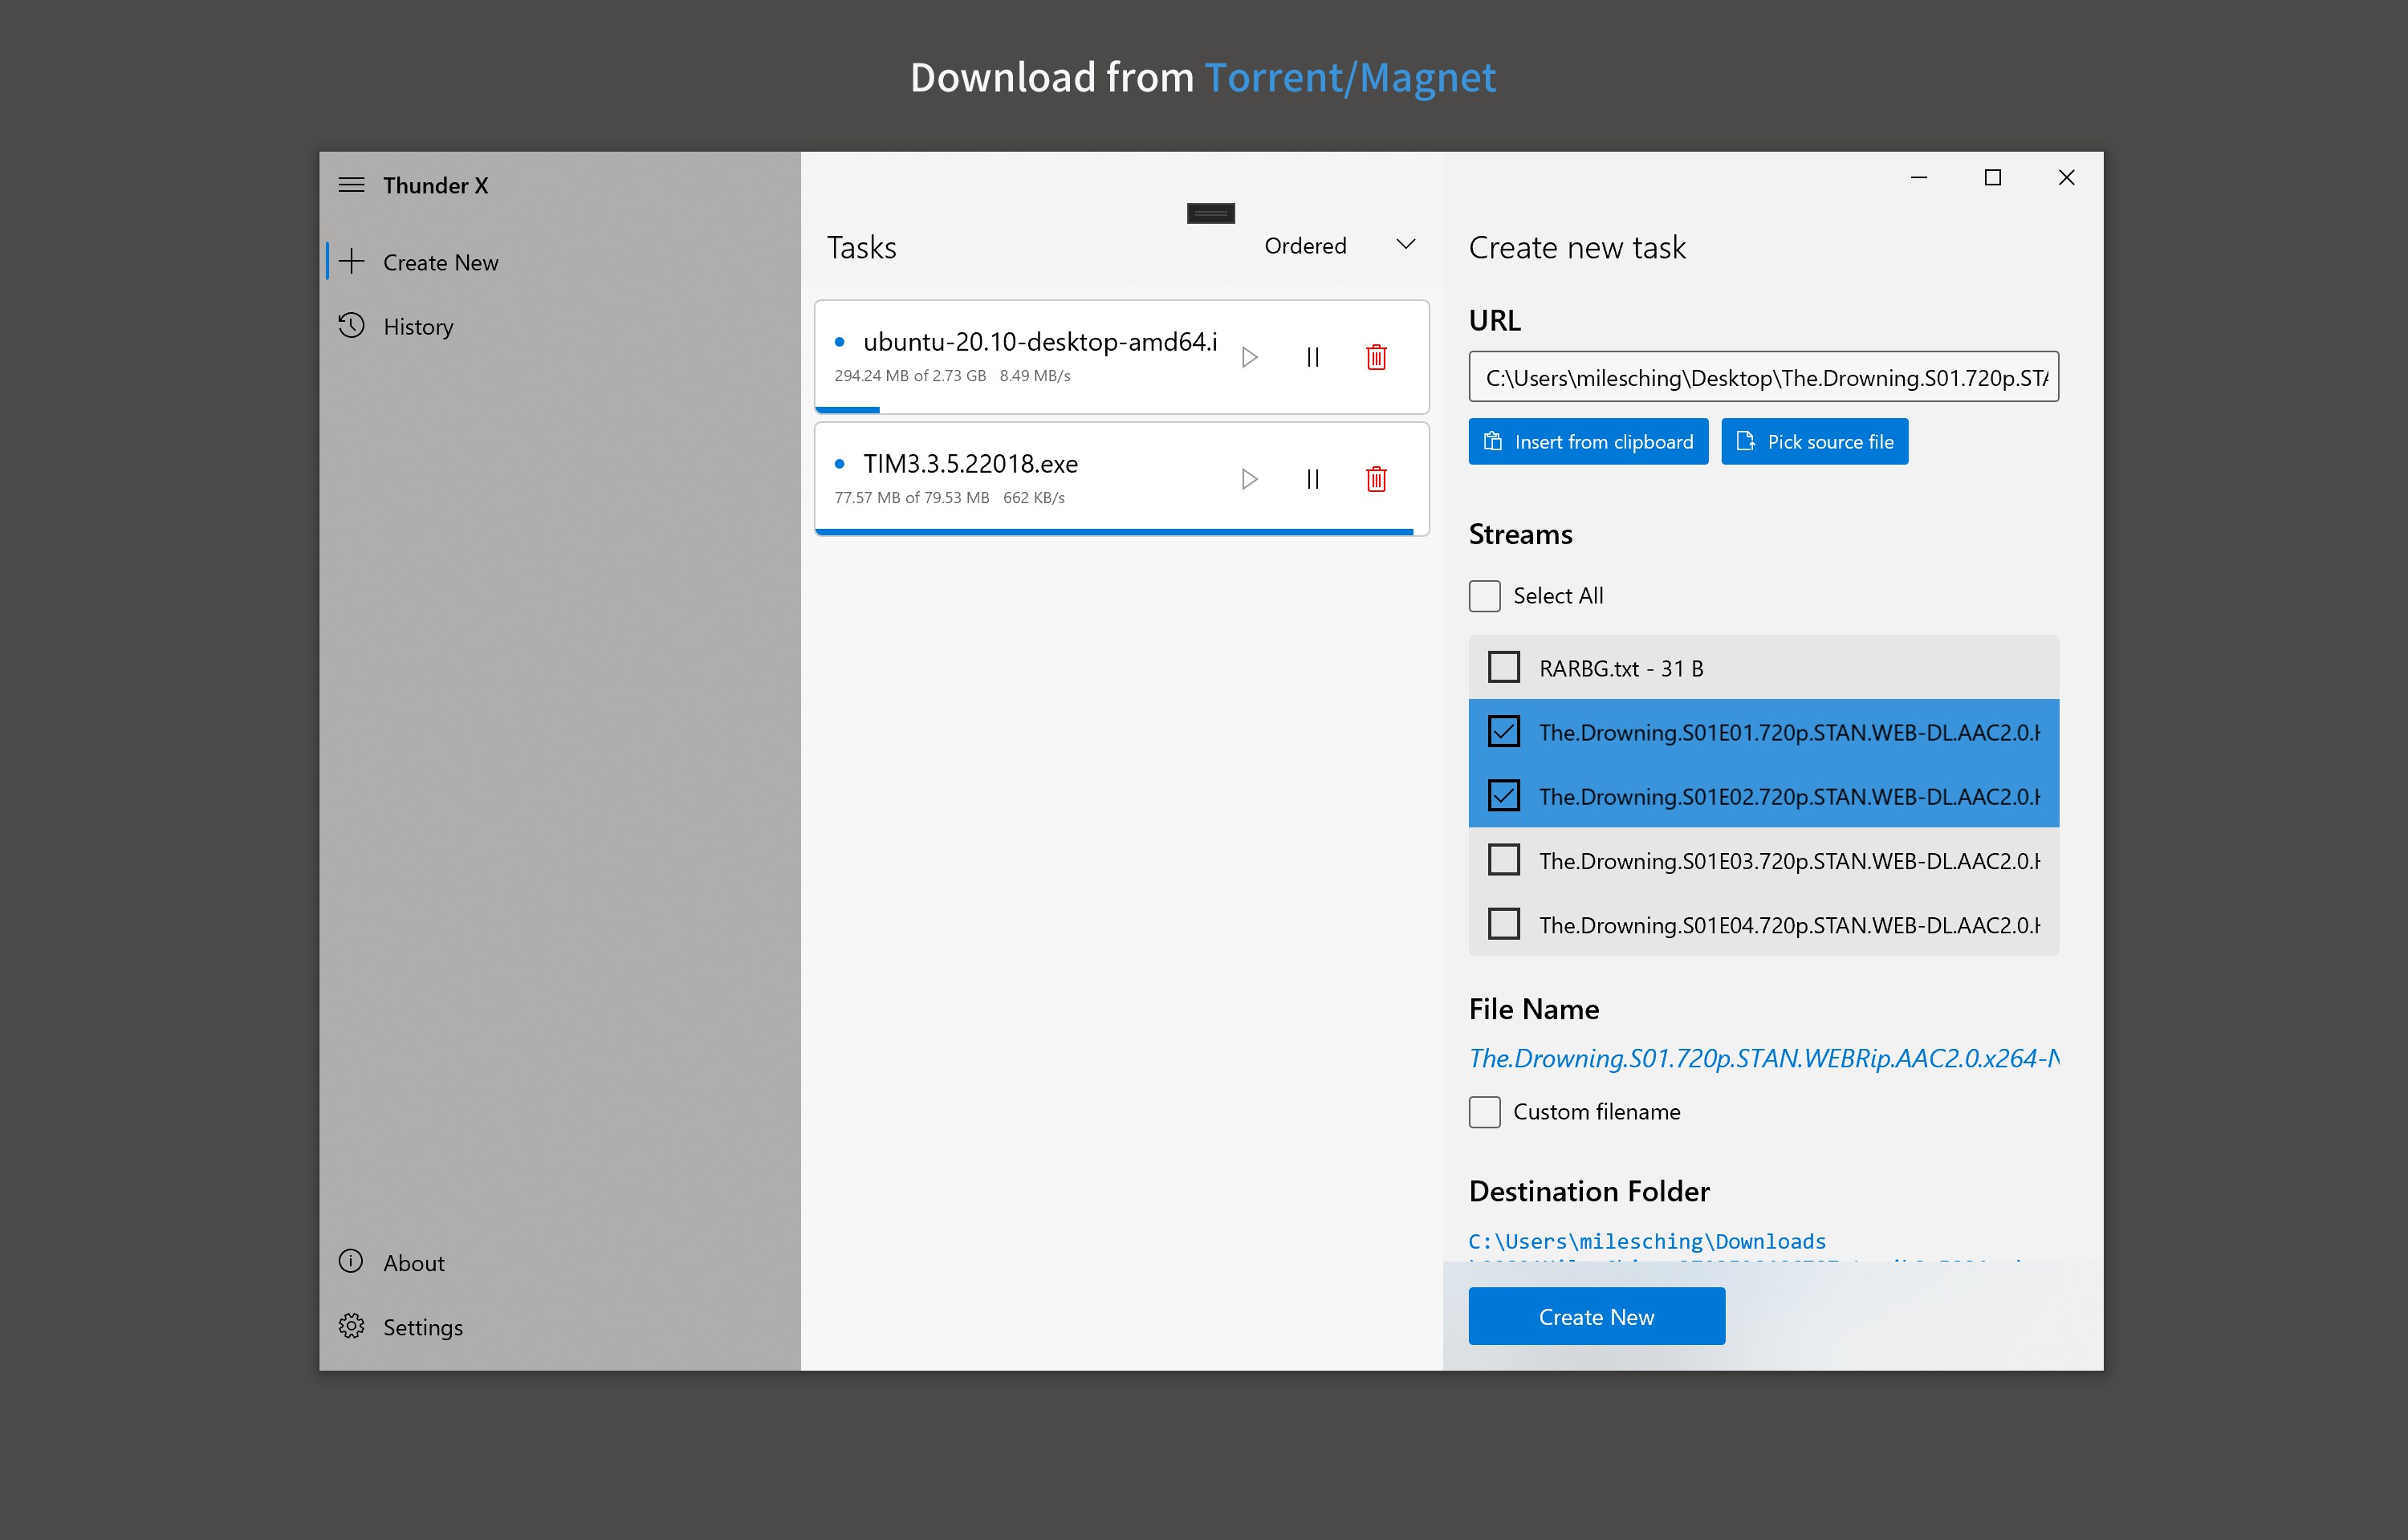
Task: Pause the ubuntu-20.10 download
Action: tap(1313, 357)
